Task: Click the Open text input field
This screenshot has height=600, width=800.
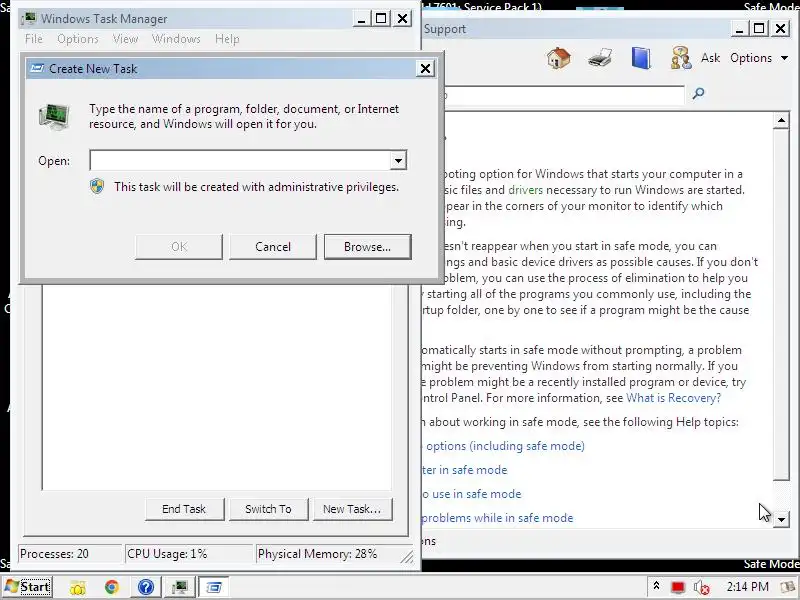Action: 240,160
